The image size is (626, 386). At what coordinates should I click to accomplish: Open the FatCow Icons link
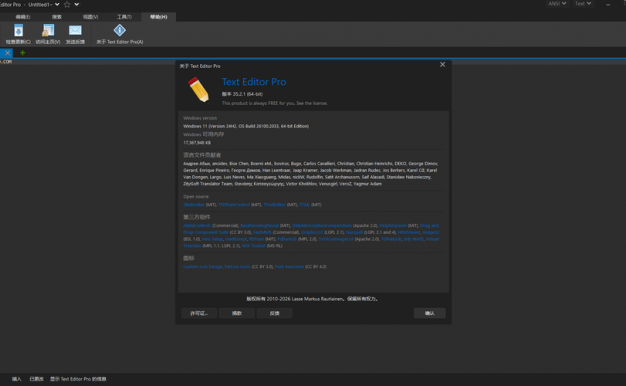(x=237, y=267)
